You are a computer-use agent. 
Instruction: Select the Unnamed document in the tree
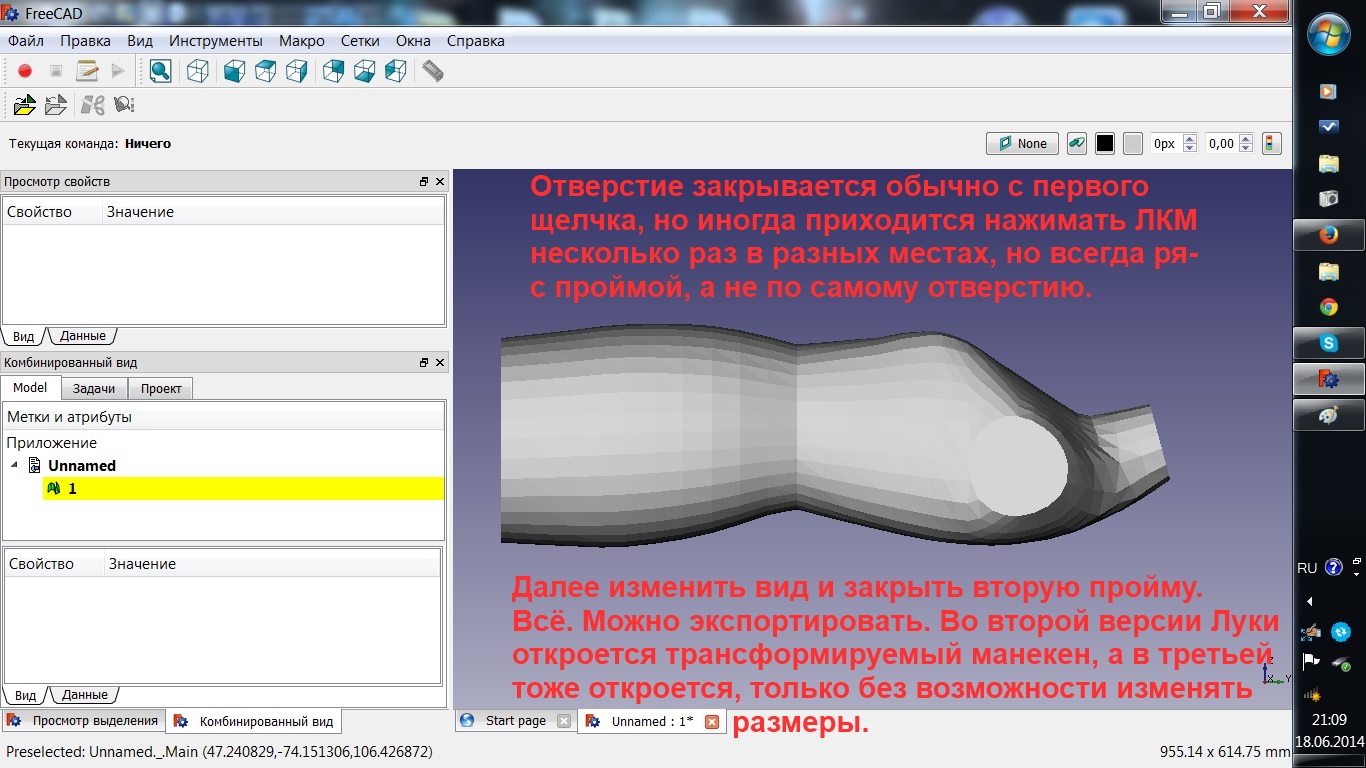[x=82, y=466]
